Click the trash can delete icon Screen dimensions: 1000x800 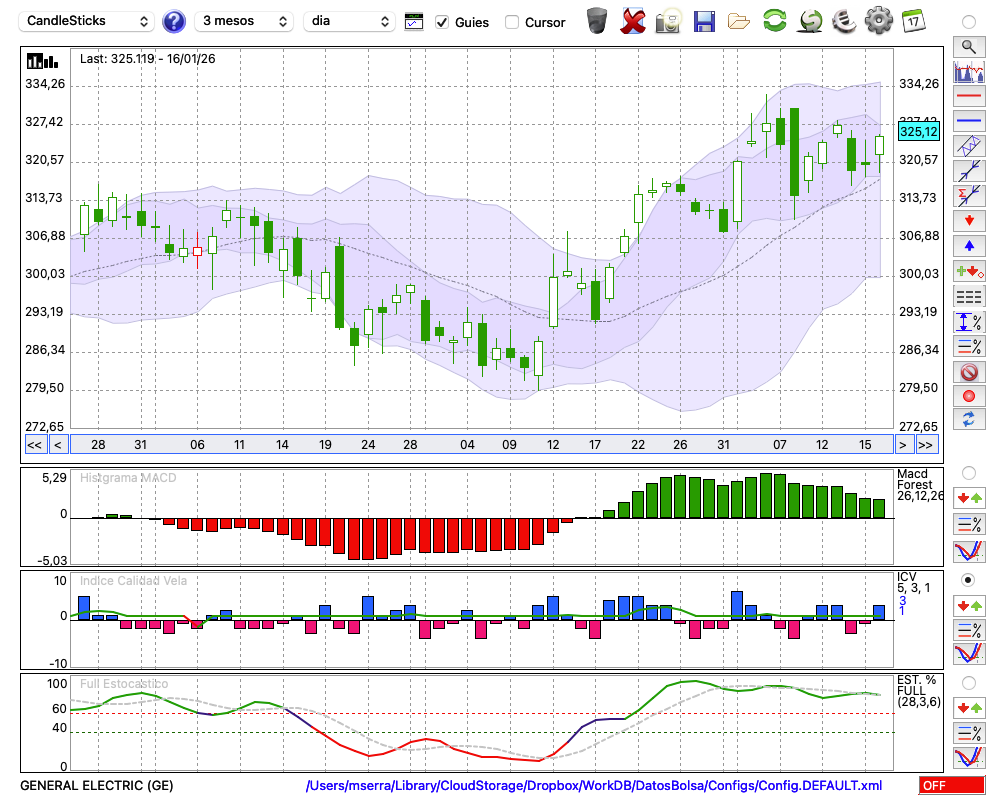(x=597, y=21)
